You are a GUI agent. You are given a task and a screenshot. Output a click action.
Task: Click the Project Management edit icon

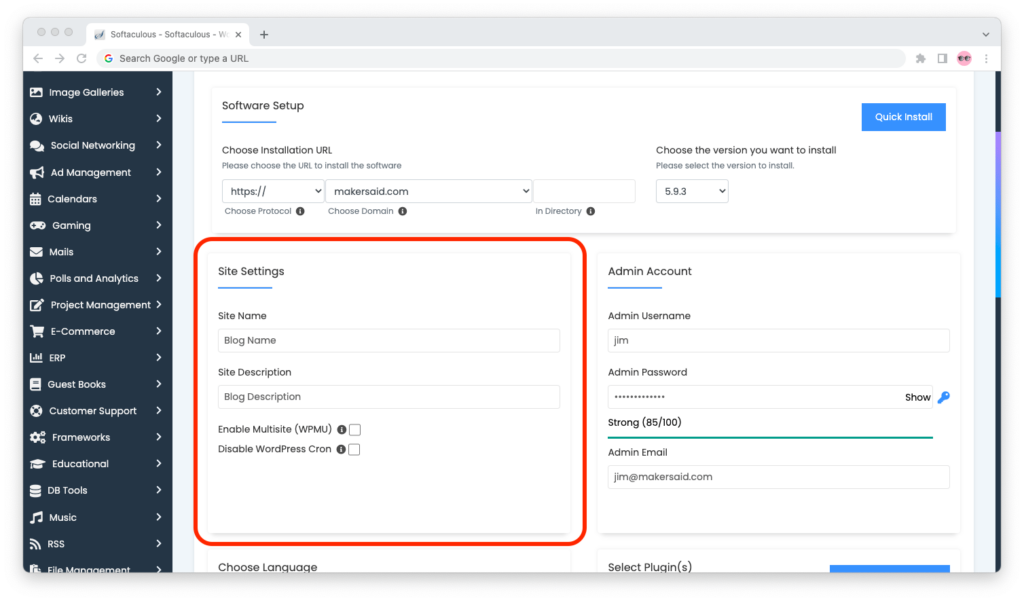37,305
